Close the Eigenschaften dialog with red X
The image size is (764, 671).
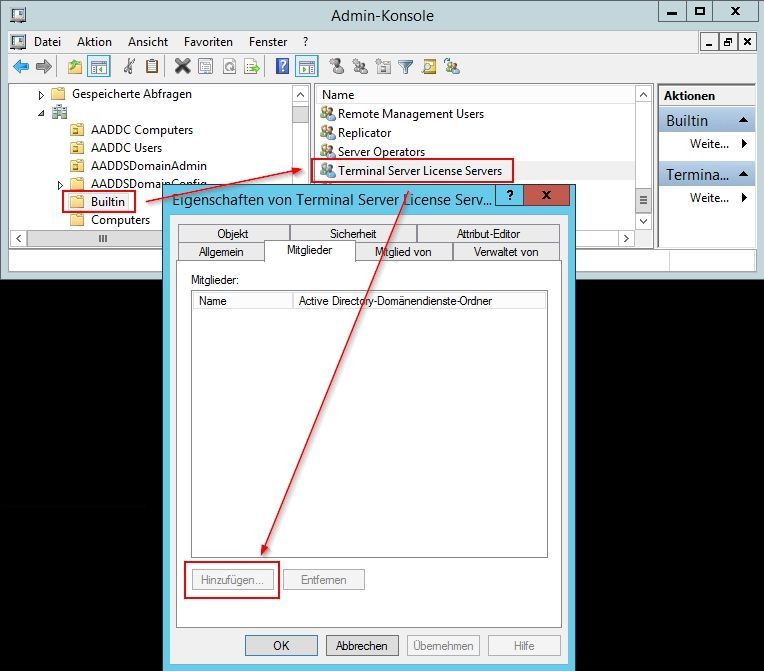(546, 195)
